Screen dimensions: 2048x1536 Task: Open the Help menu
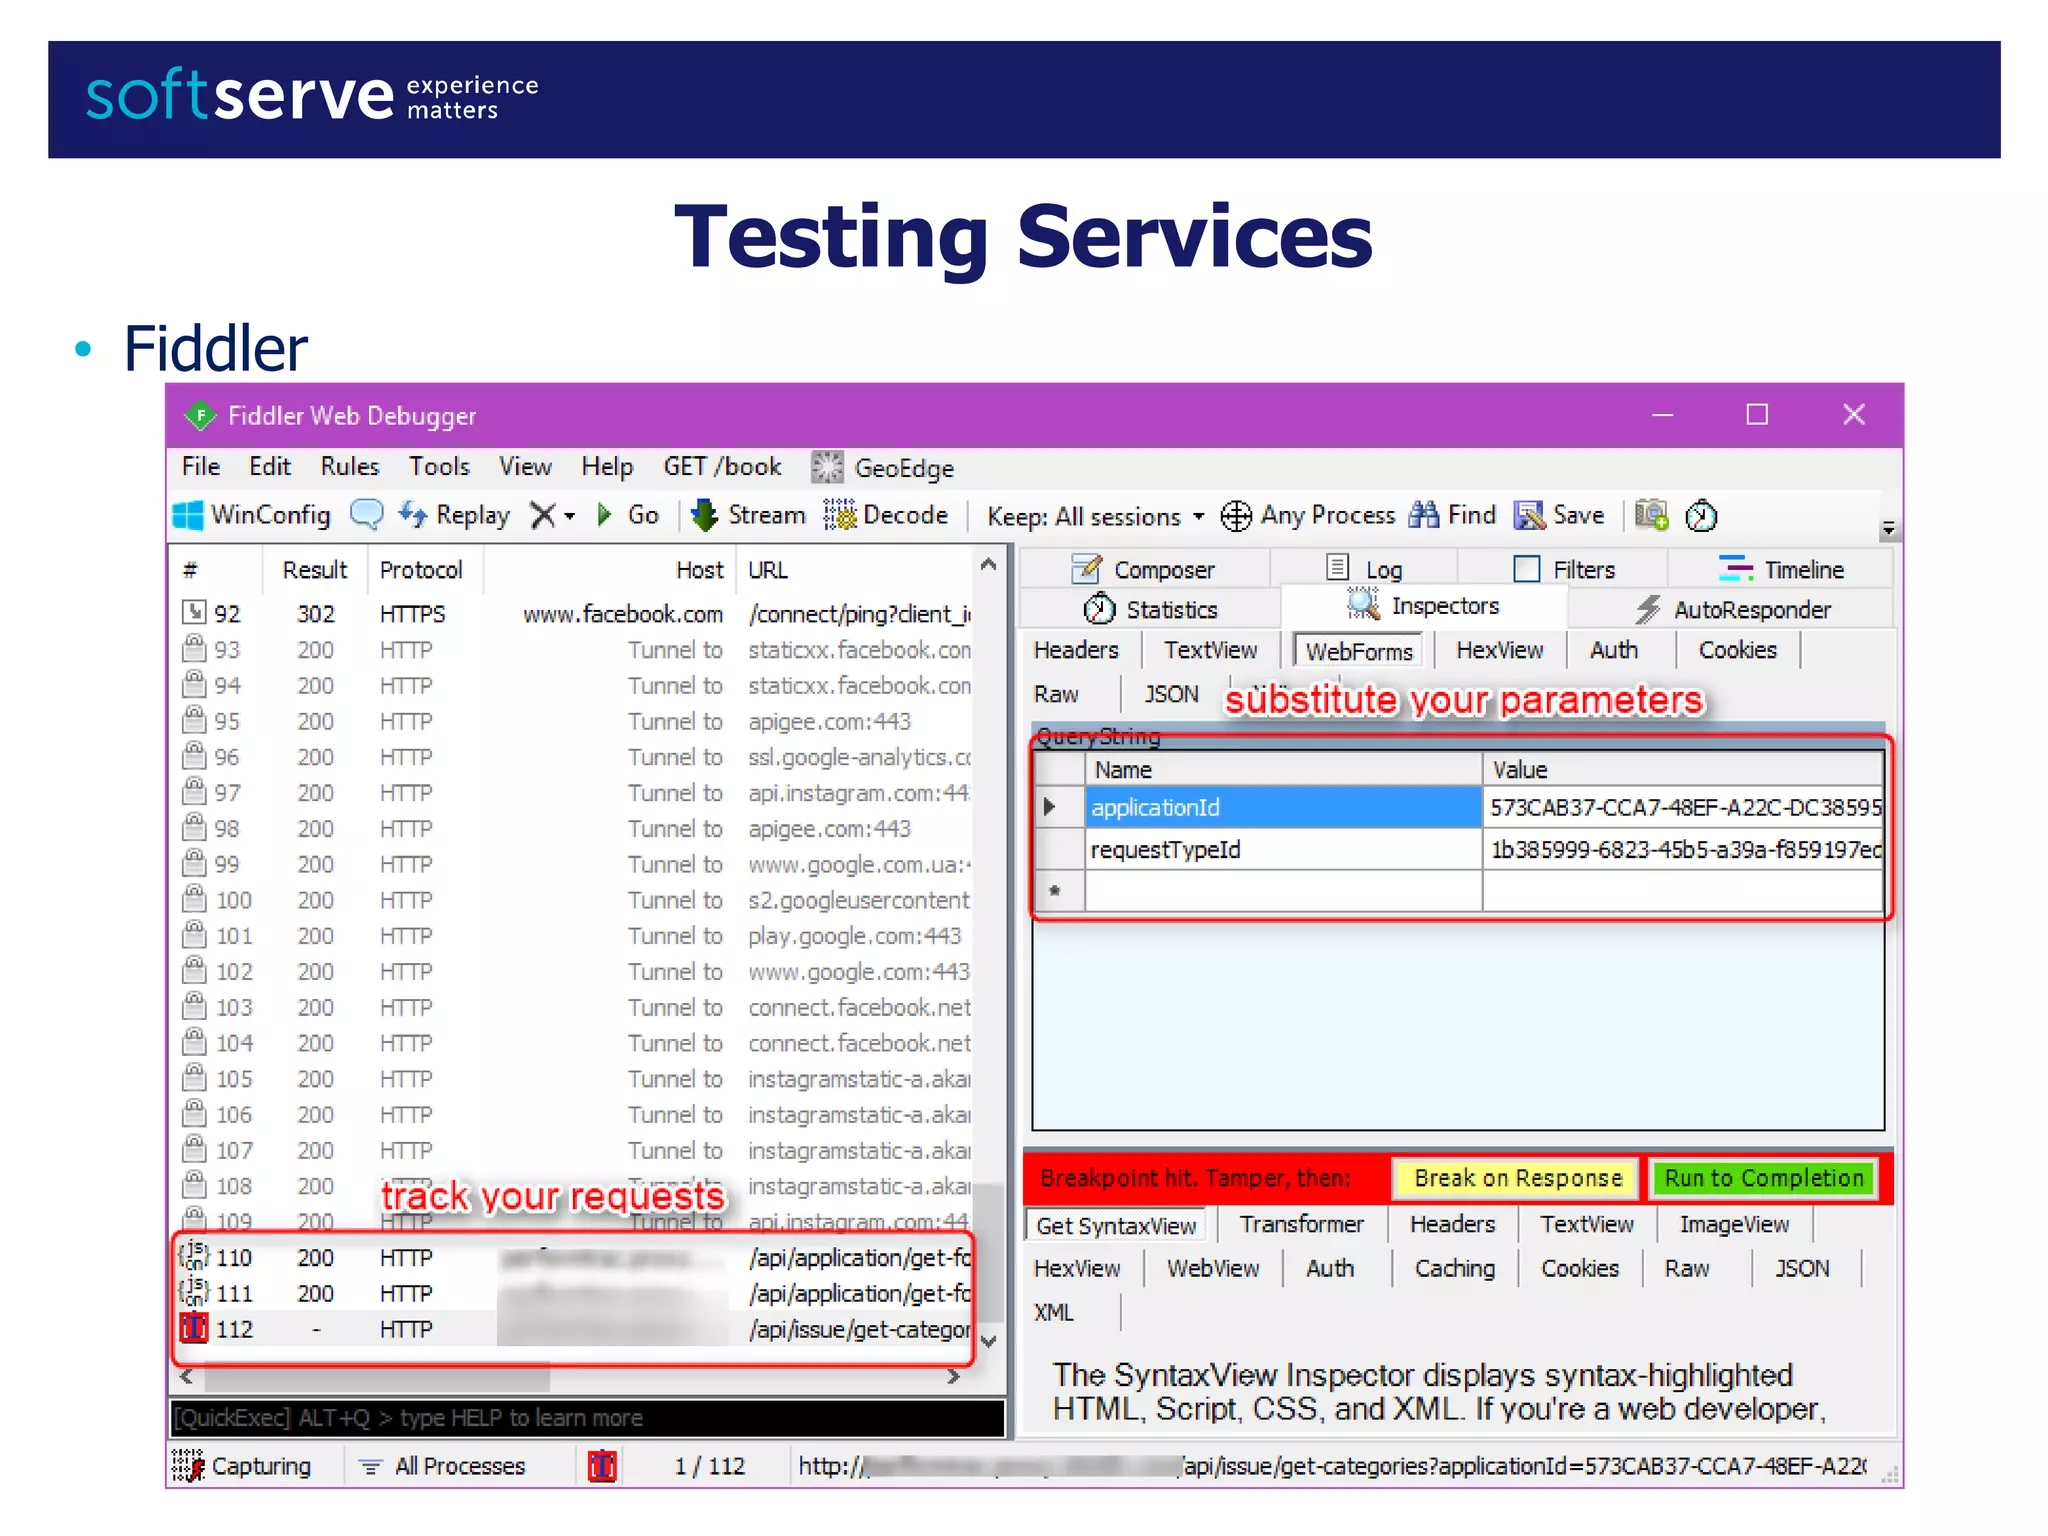click(x=607, y=466)
